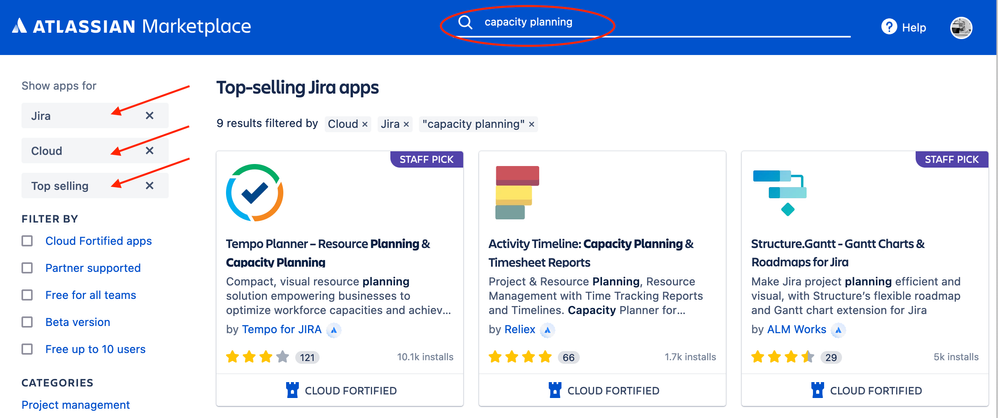Click the Cloud sidebar filter field
The width and height of the screenshot is (998, 418).
95,151
